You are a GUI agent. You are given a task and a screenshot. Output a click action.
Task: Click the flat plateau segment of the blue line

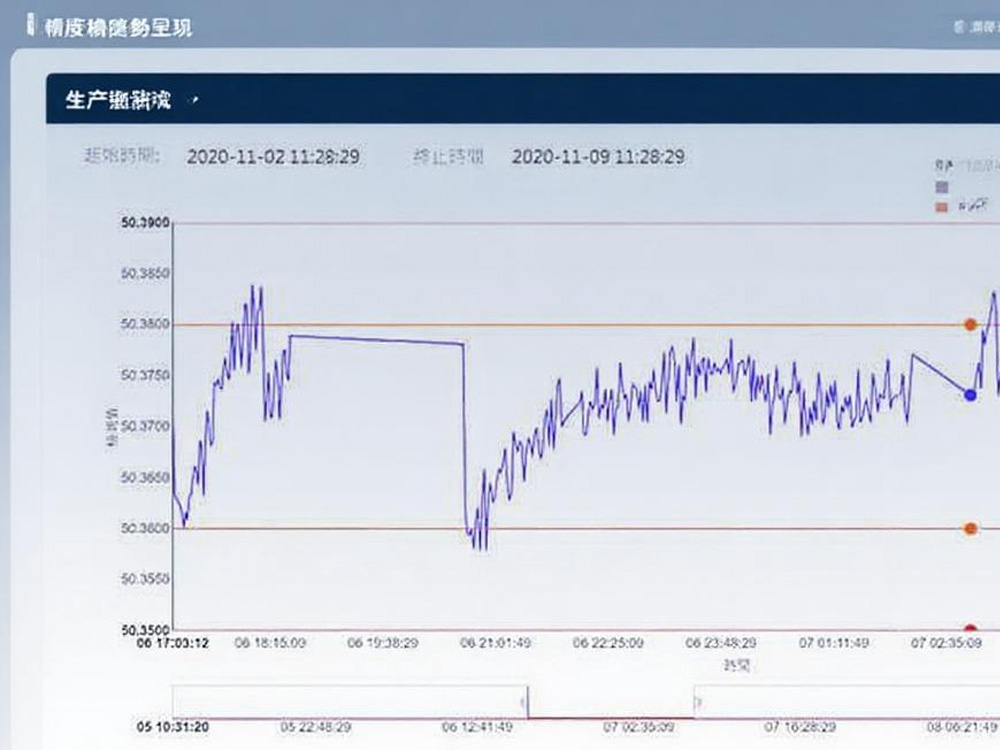[x=376, y=340]
